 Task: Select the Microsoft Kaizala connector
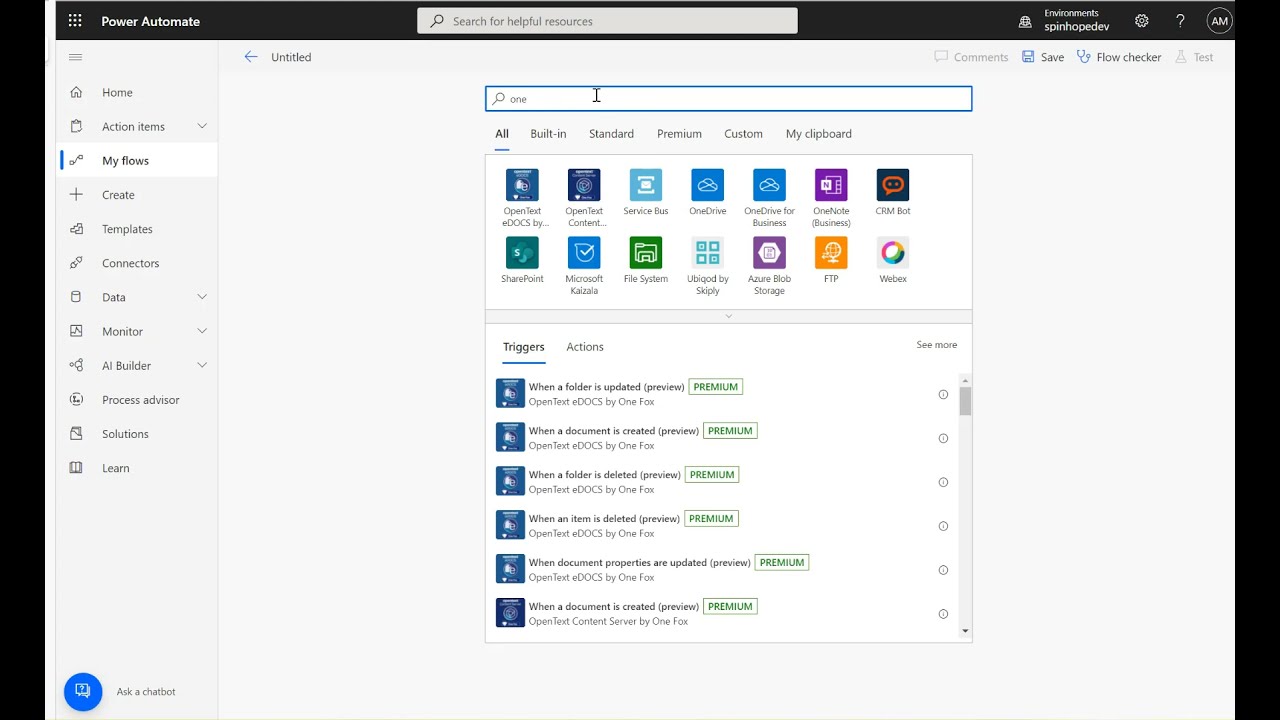584,253
